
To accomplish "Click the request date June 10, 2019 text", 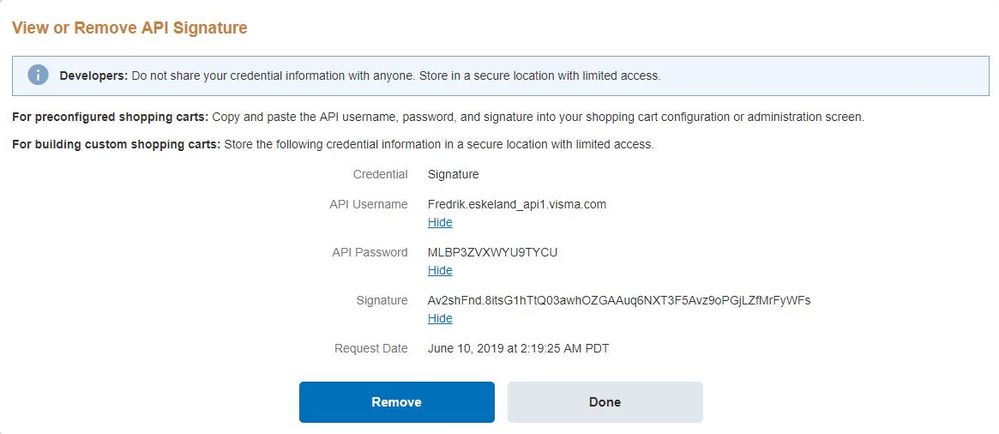I will [518, 348].
